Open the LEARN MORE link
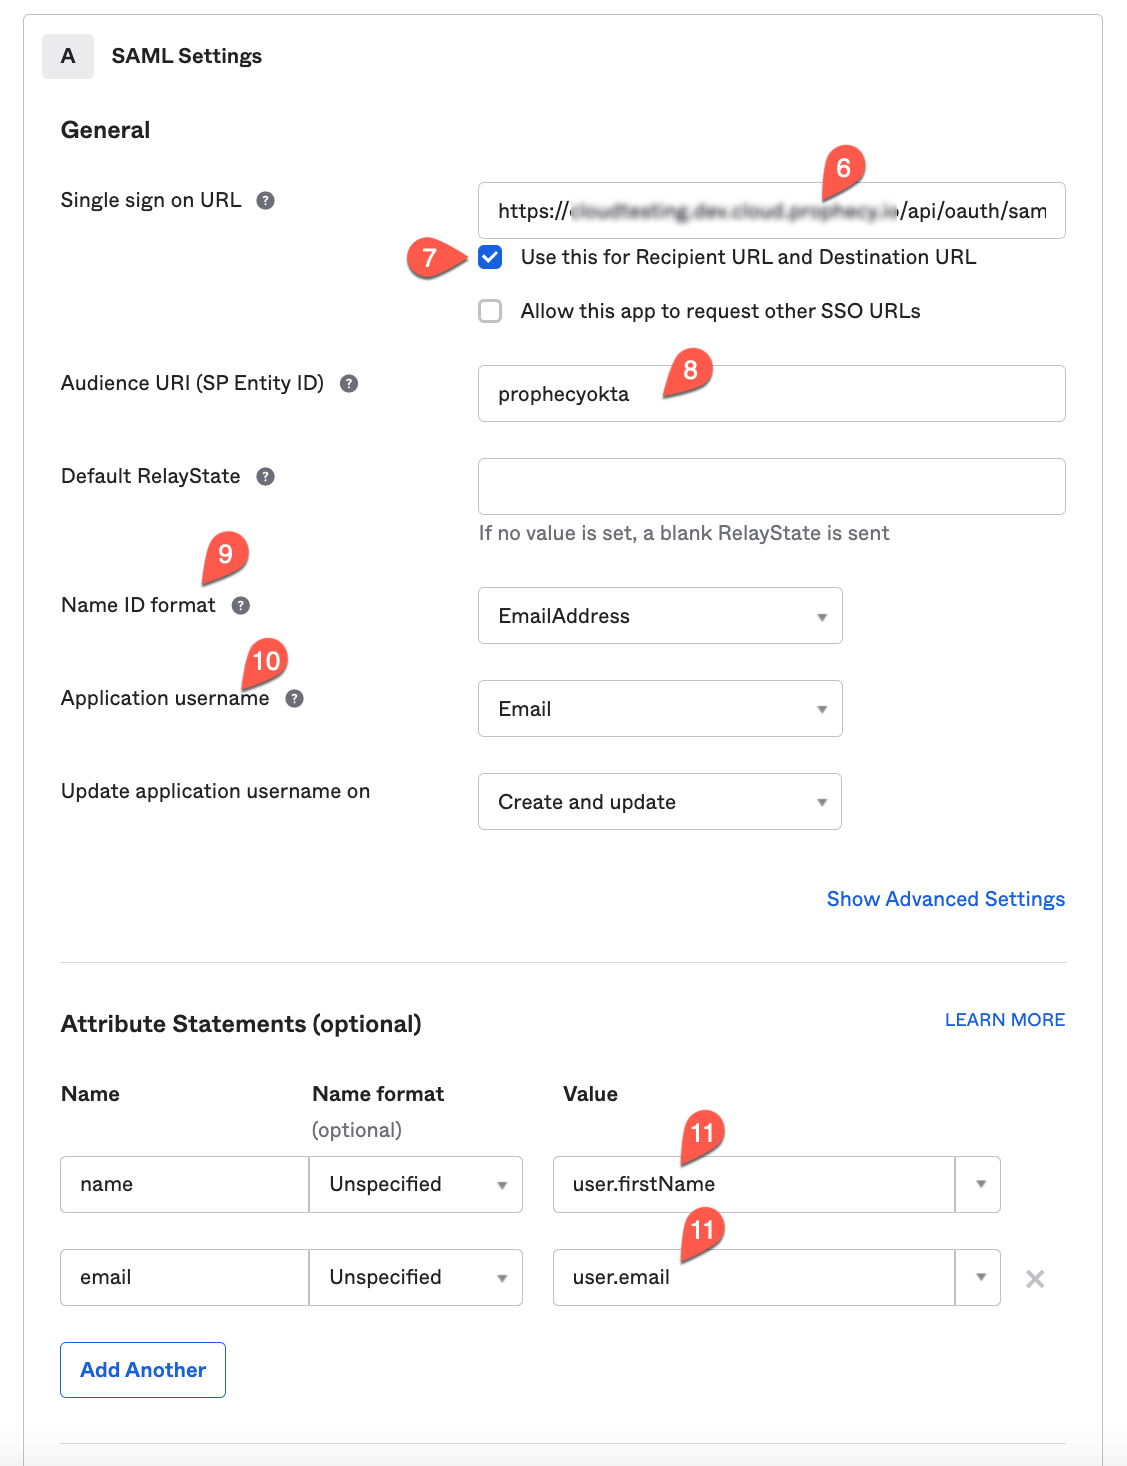This screenshot has width=1127, height=1466. 1004,1019
